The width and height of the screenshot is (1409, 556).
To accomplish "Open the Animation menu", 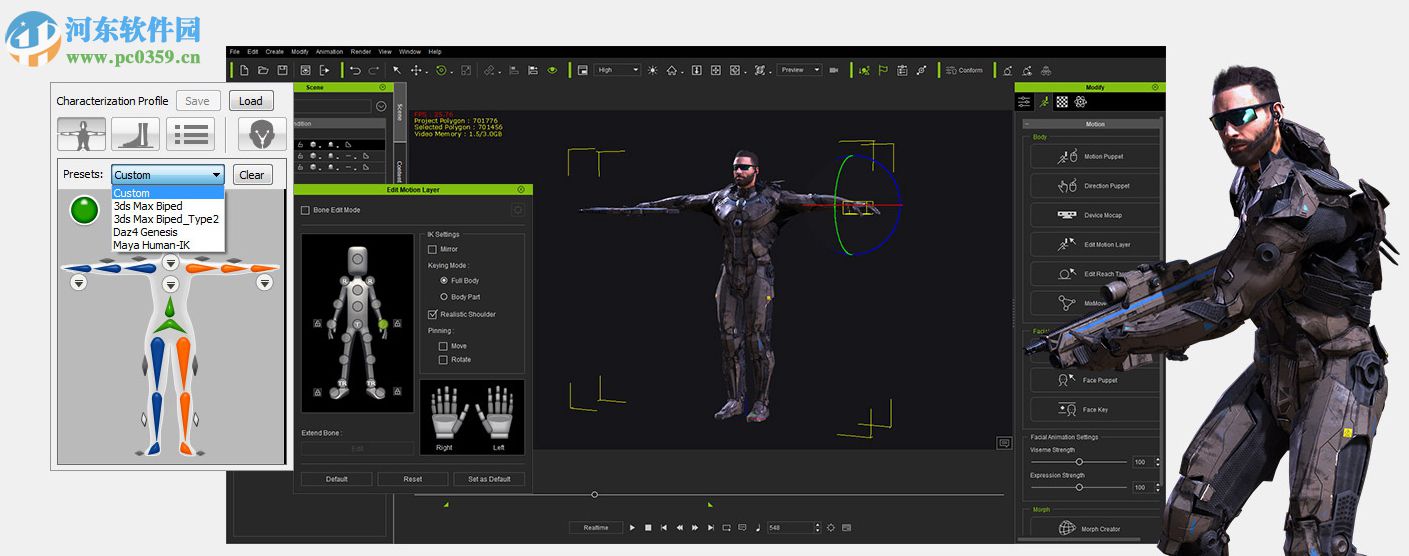I will 329,52.
